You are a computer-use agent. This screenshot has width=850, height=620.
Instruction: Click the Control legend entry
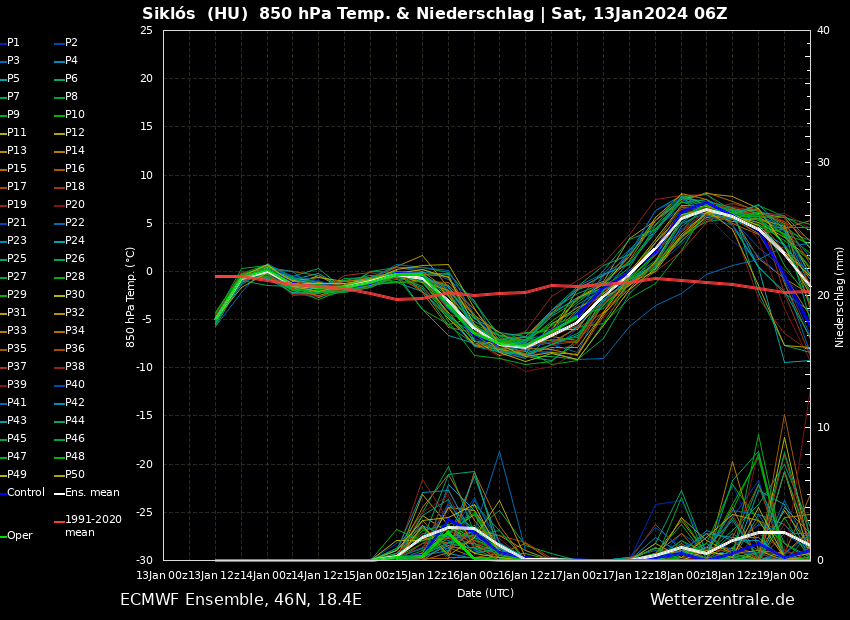point(25,493)
